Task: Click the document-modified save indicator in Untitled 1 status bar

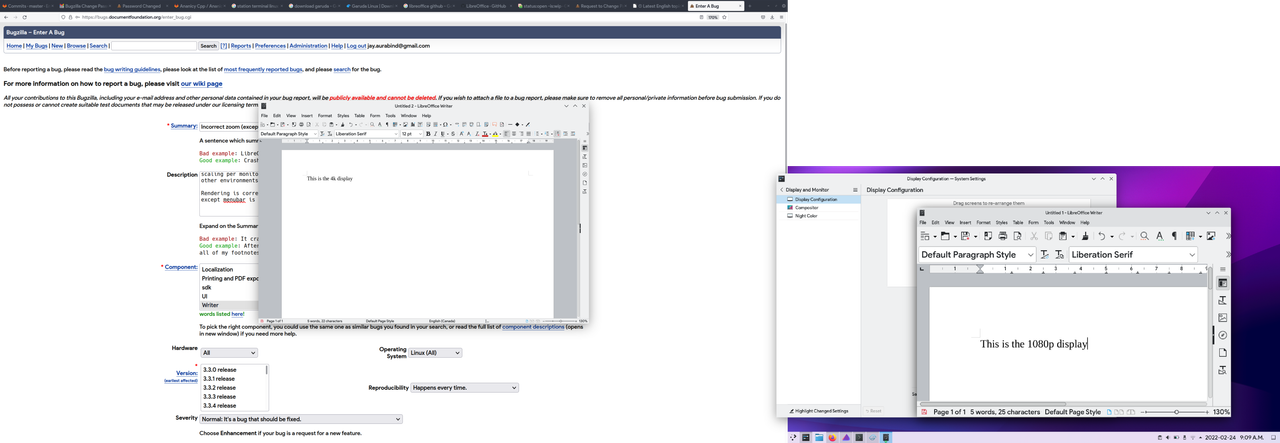Action: point(924,412)
